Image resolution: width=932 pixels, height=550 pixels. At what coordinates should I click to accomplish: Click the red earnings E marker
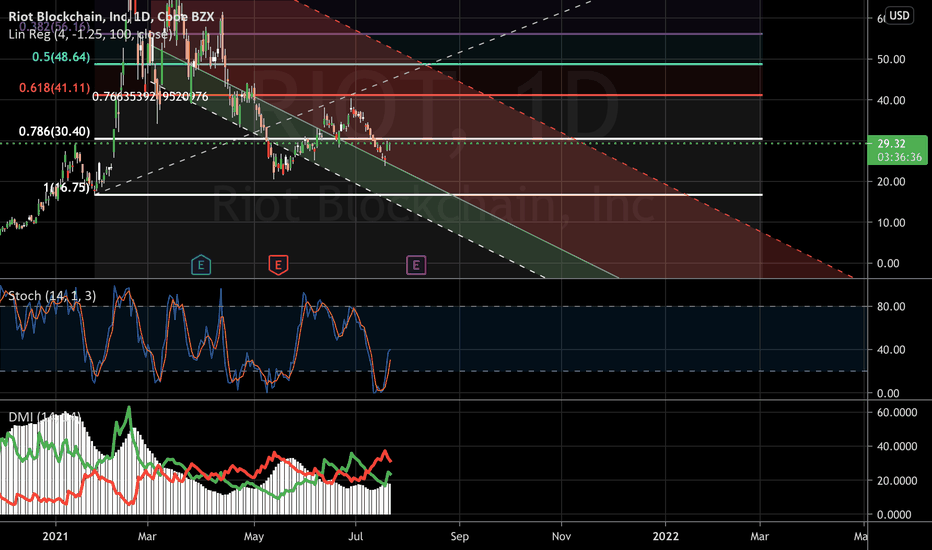pos(278,265)
